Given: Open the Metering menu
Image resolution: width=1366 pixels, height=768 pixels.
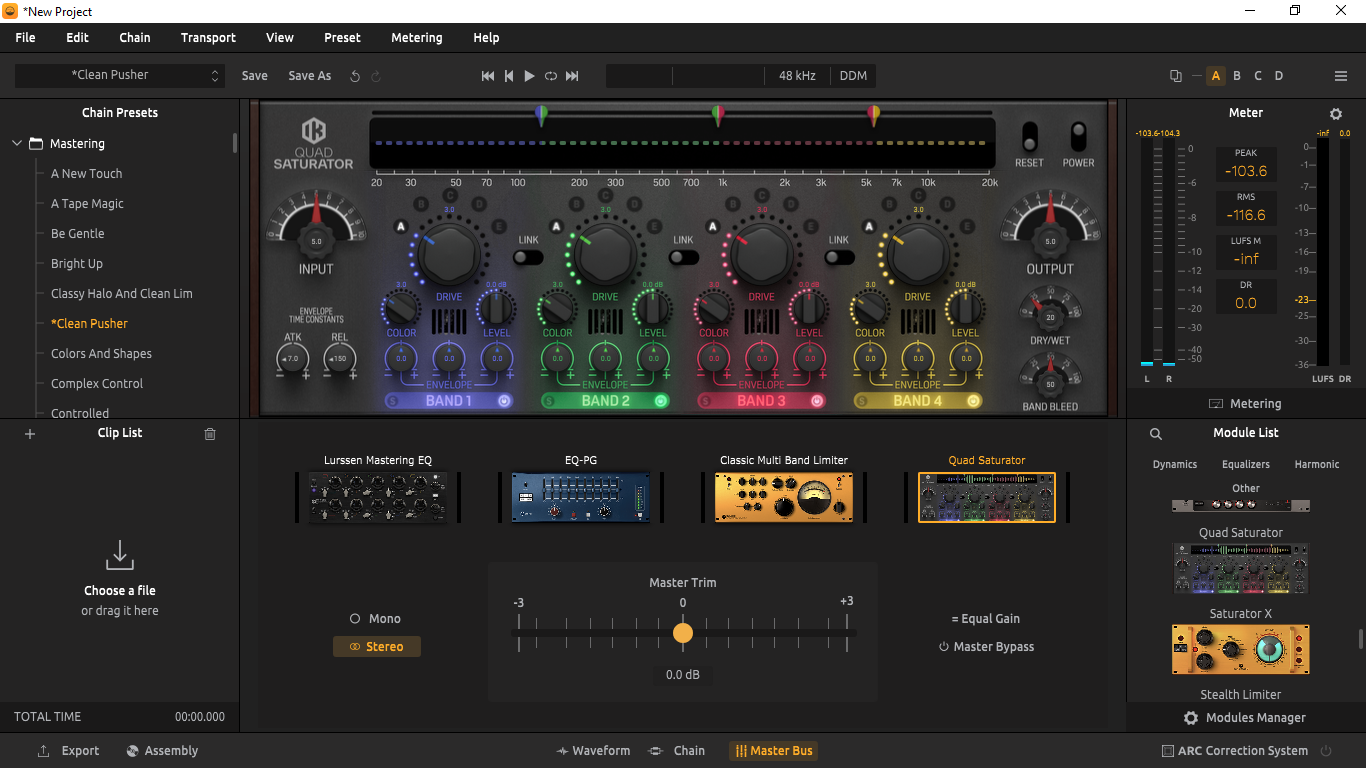Looking at the screenshot, I should (x=416, y=38).
